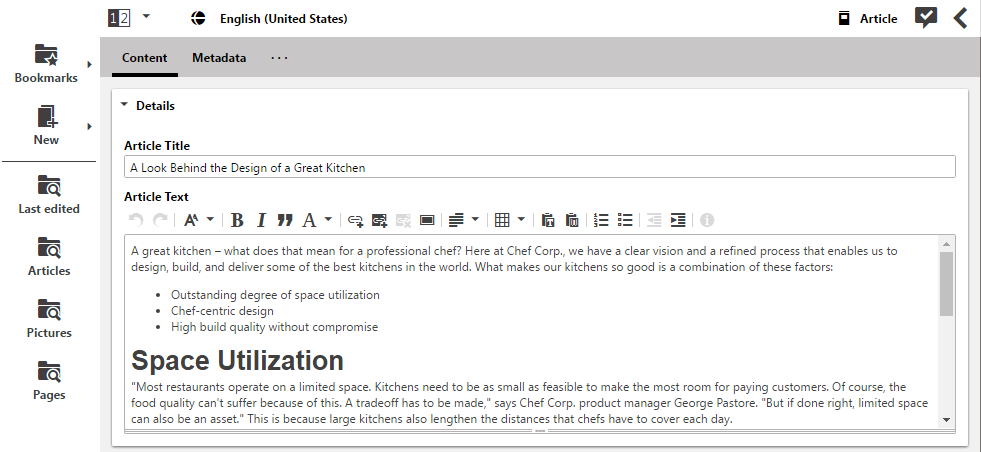The image size is (981, 452).
Task: Open the Pages search folder
Action: pyautogui.click(x=49, y=381)
